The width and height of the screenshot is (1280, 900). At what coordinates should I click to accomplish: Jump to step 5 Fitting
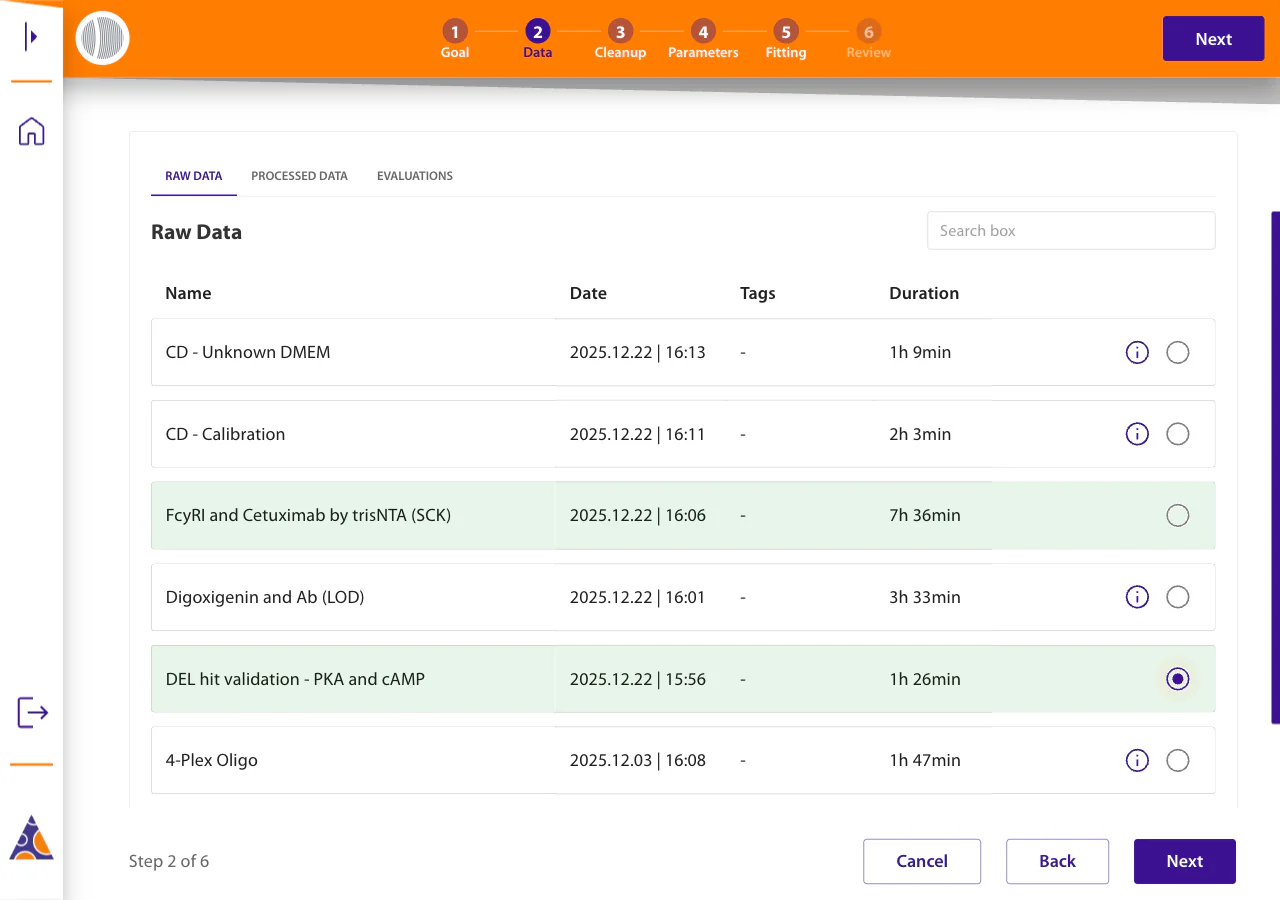pos(786,39)
